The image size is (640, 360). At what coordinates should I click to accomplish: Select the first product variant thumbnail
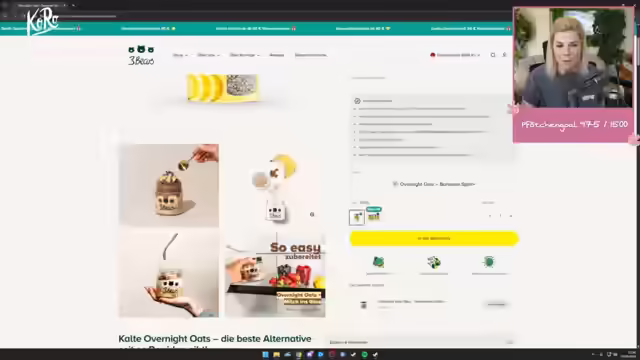pyautogui.click(x=357, y=217)
